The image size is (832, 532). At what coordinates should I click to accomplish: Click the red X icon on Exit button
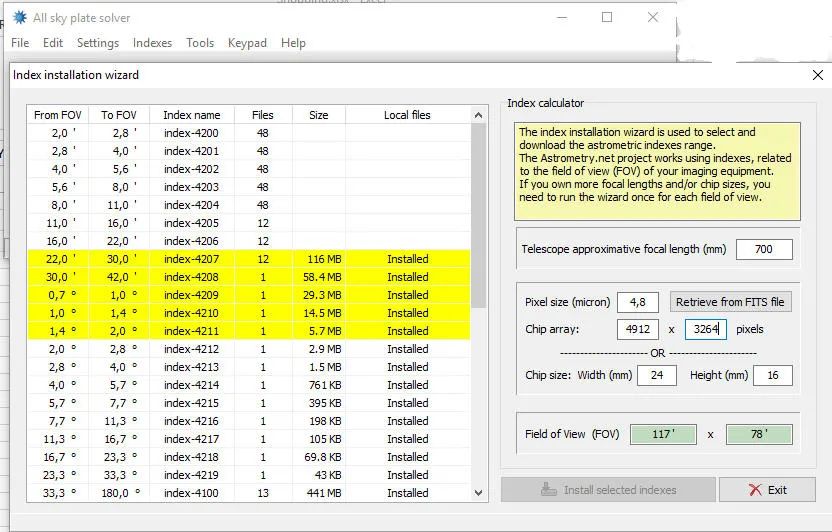click(755, 490)
